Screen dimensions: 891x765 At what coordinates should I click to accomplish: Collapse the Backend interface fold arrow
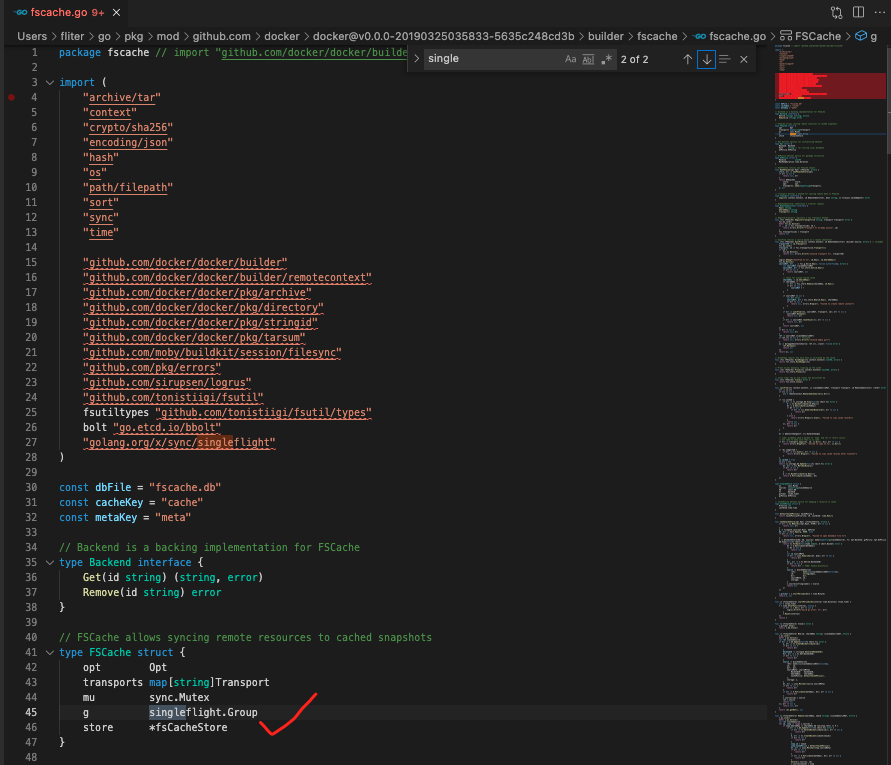[48, 562]
